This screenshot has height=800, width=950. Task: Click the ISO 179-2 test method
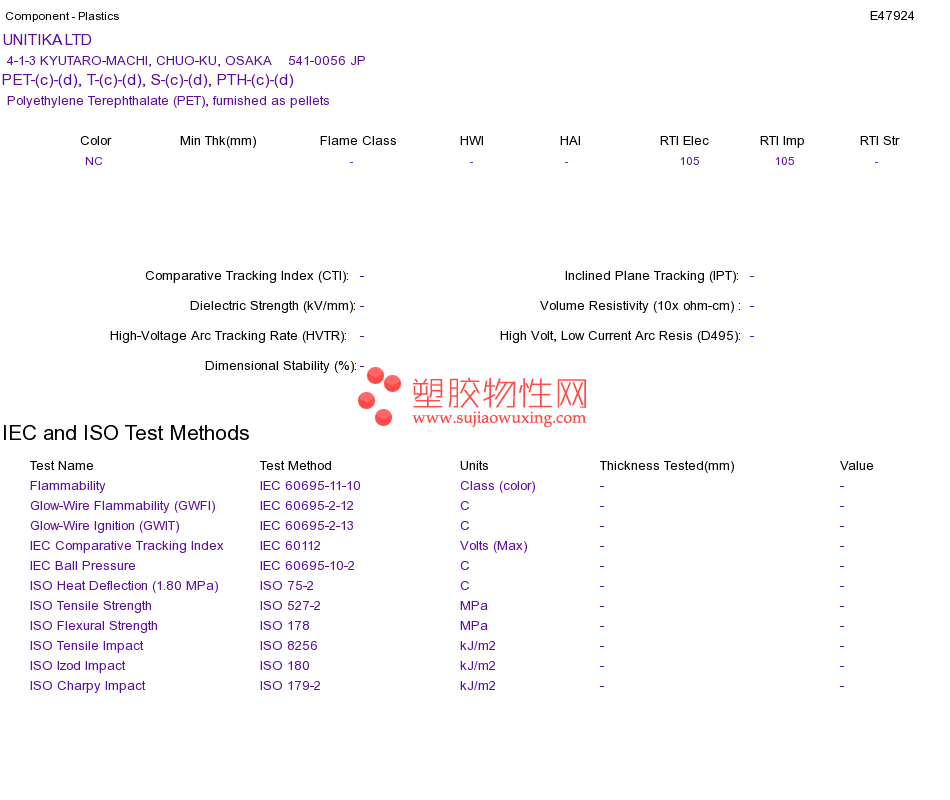tap(290, 686)
